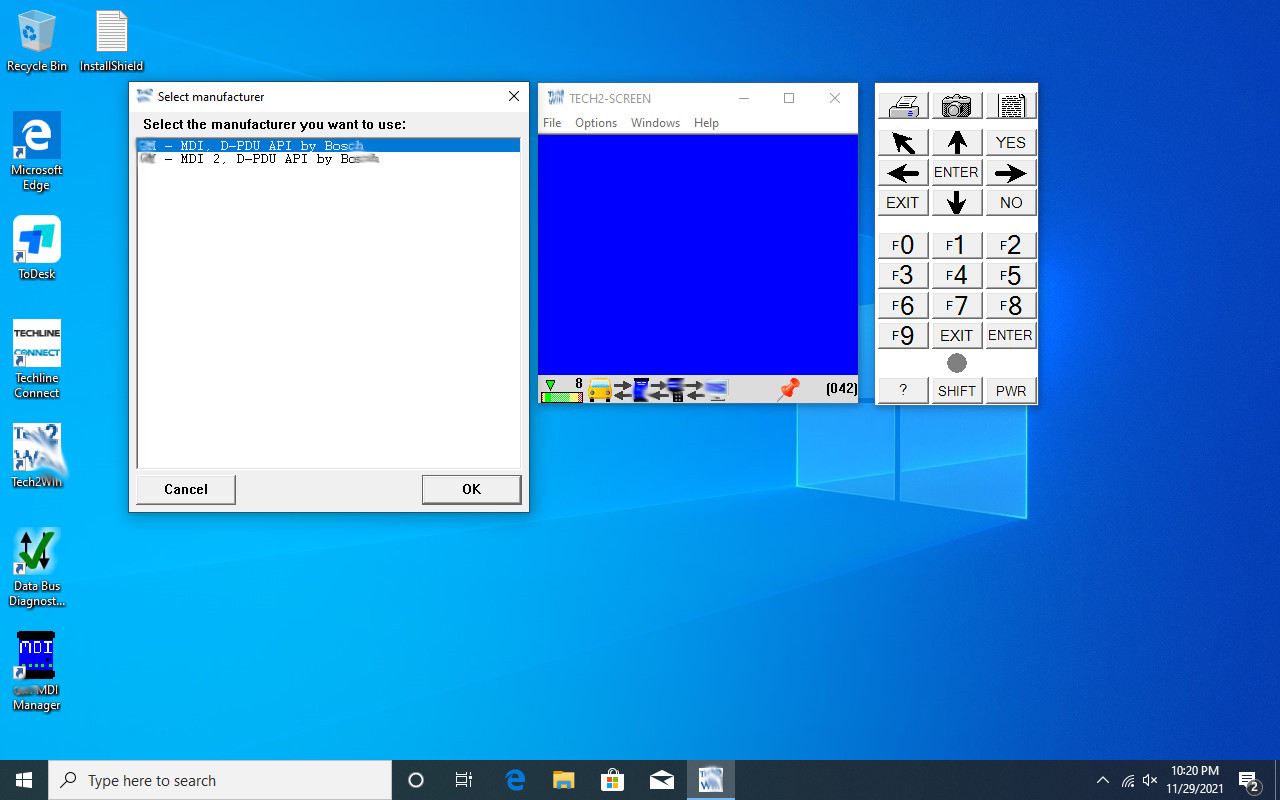1280x800 pixels.
Task: Open File Explorer from the taskbar
Action: 563,780
